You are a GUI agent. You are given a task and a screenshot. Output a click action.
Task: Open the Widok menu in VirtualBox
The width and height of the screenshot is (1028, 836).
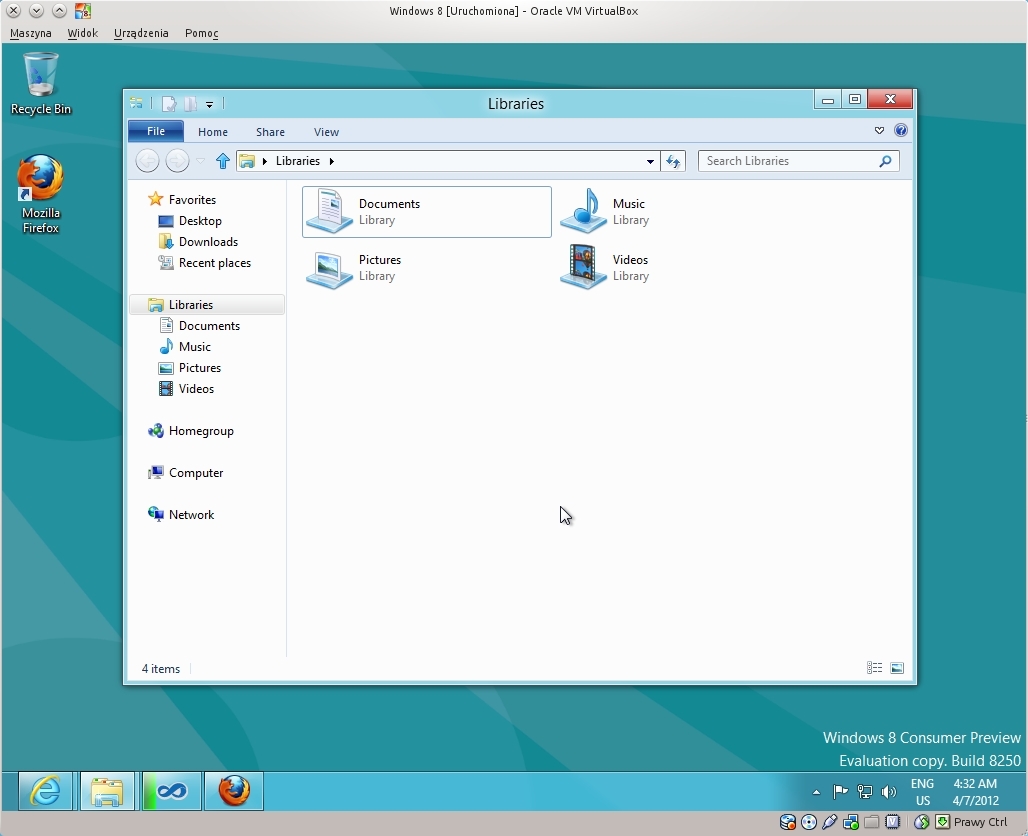point(83,33)
